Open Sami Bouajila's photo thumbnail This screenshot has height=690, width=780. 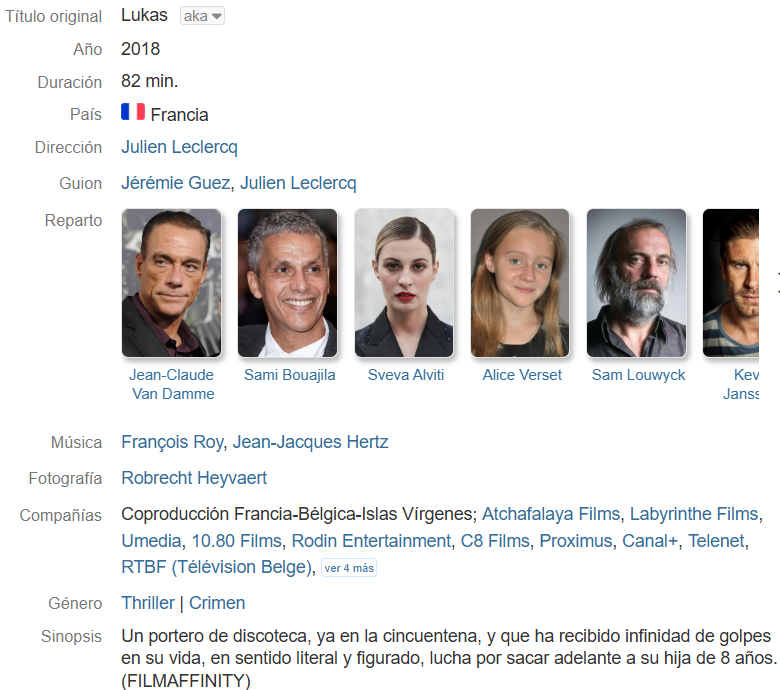(x=288, y=283)
